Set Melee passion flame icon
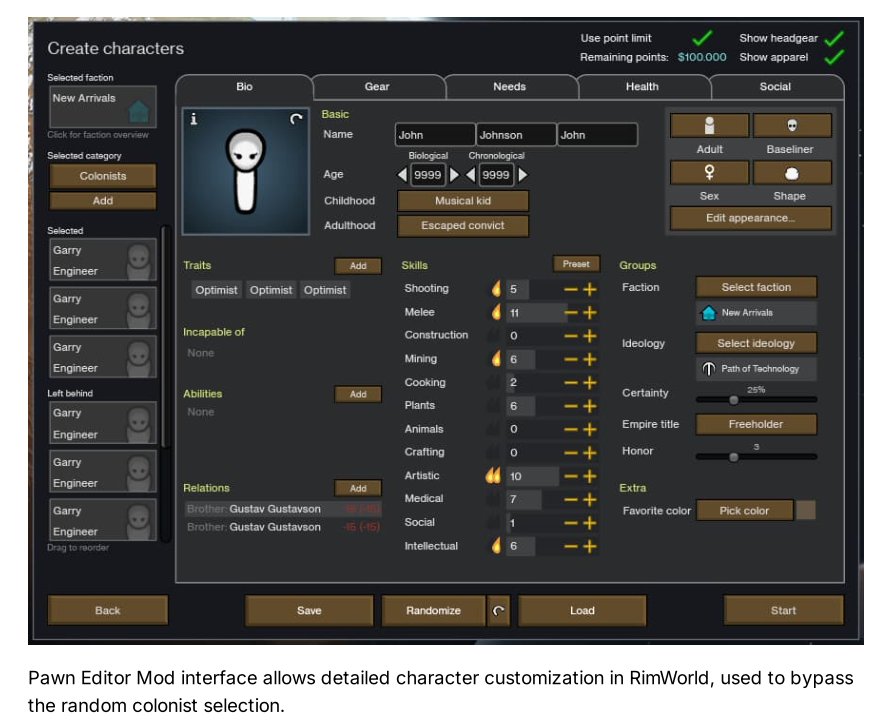The width and height of the screenshot is (874, 728). pos(496,312)
